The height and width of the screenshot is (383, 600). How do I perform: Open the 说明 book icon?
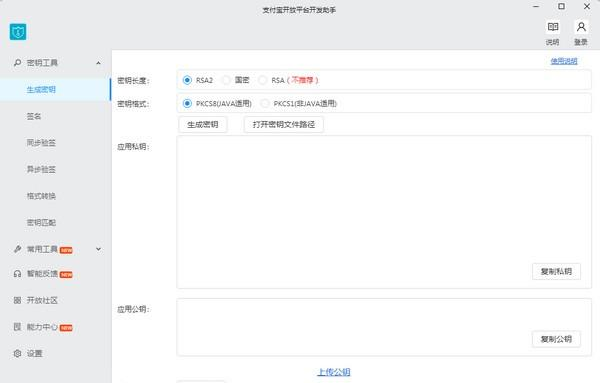point(553,27)
